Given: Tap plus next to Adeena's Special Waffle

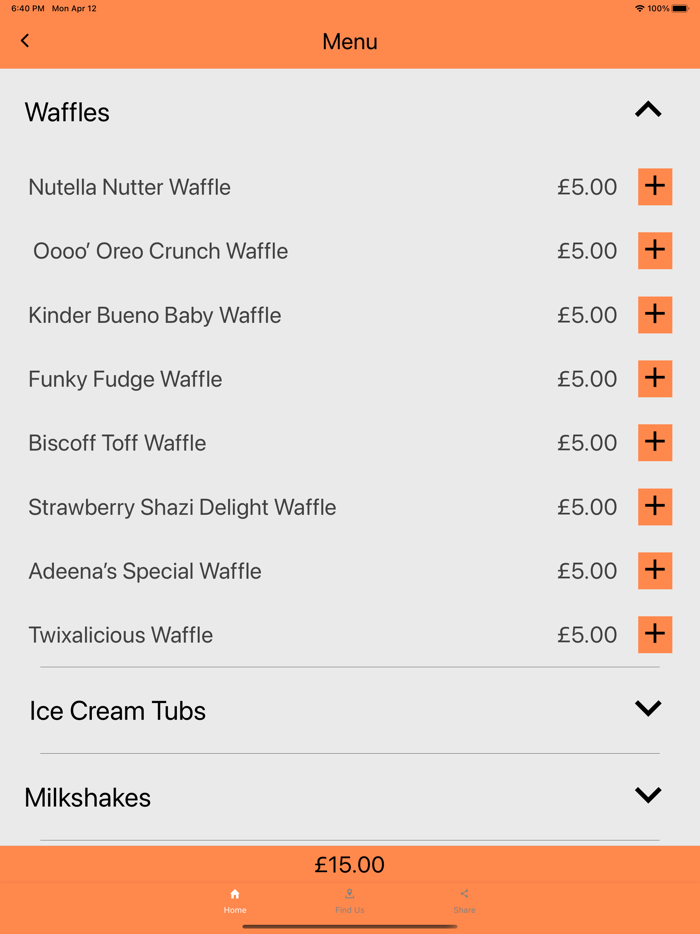Looking at the screenshot, I should [x=655, y=571].
